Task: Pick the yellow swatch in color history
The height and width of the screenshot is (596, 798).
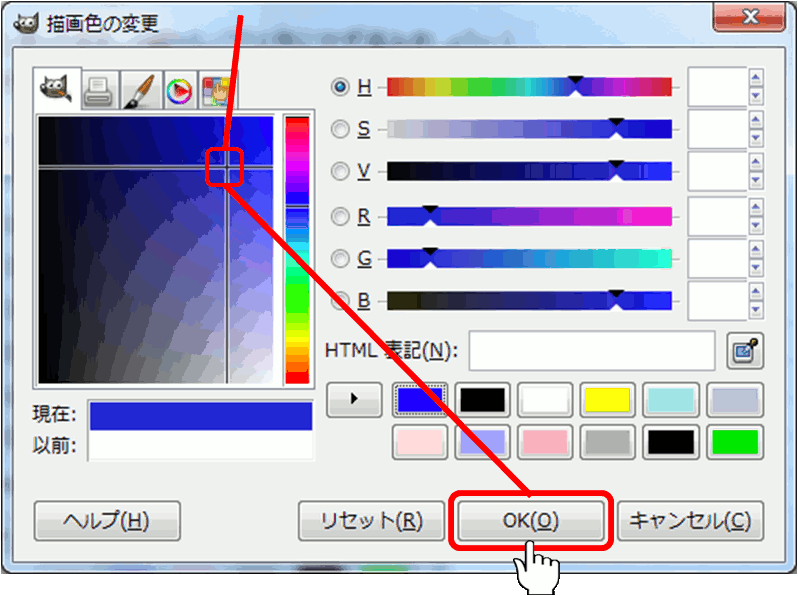Action: (x=607, y=399)
